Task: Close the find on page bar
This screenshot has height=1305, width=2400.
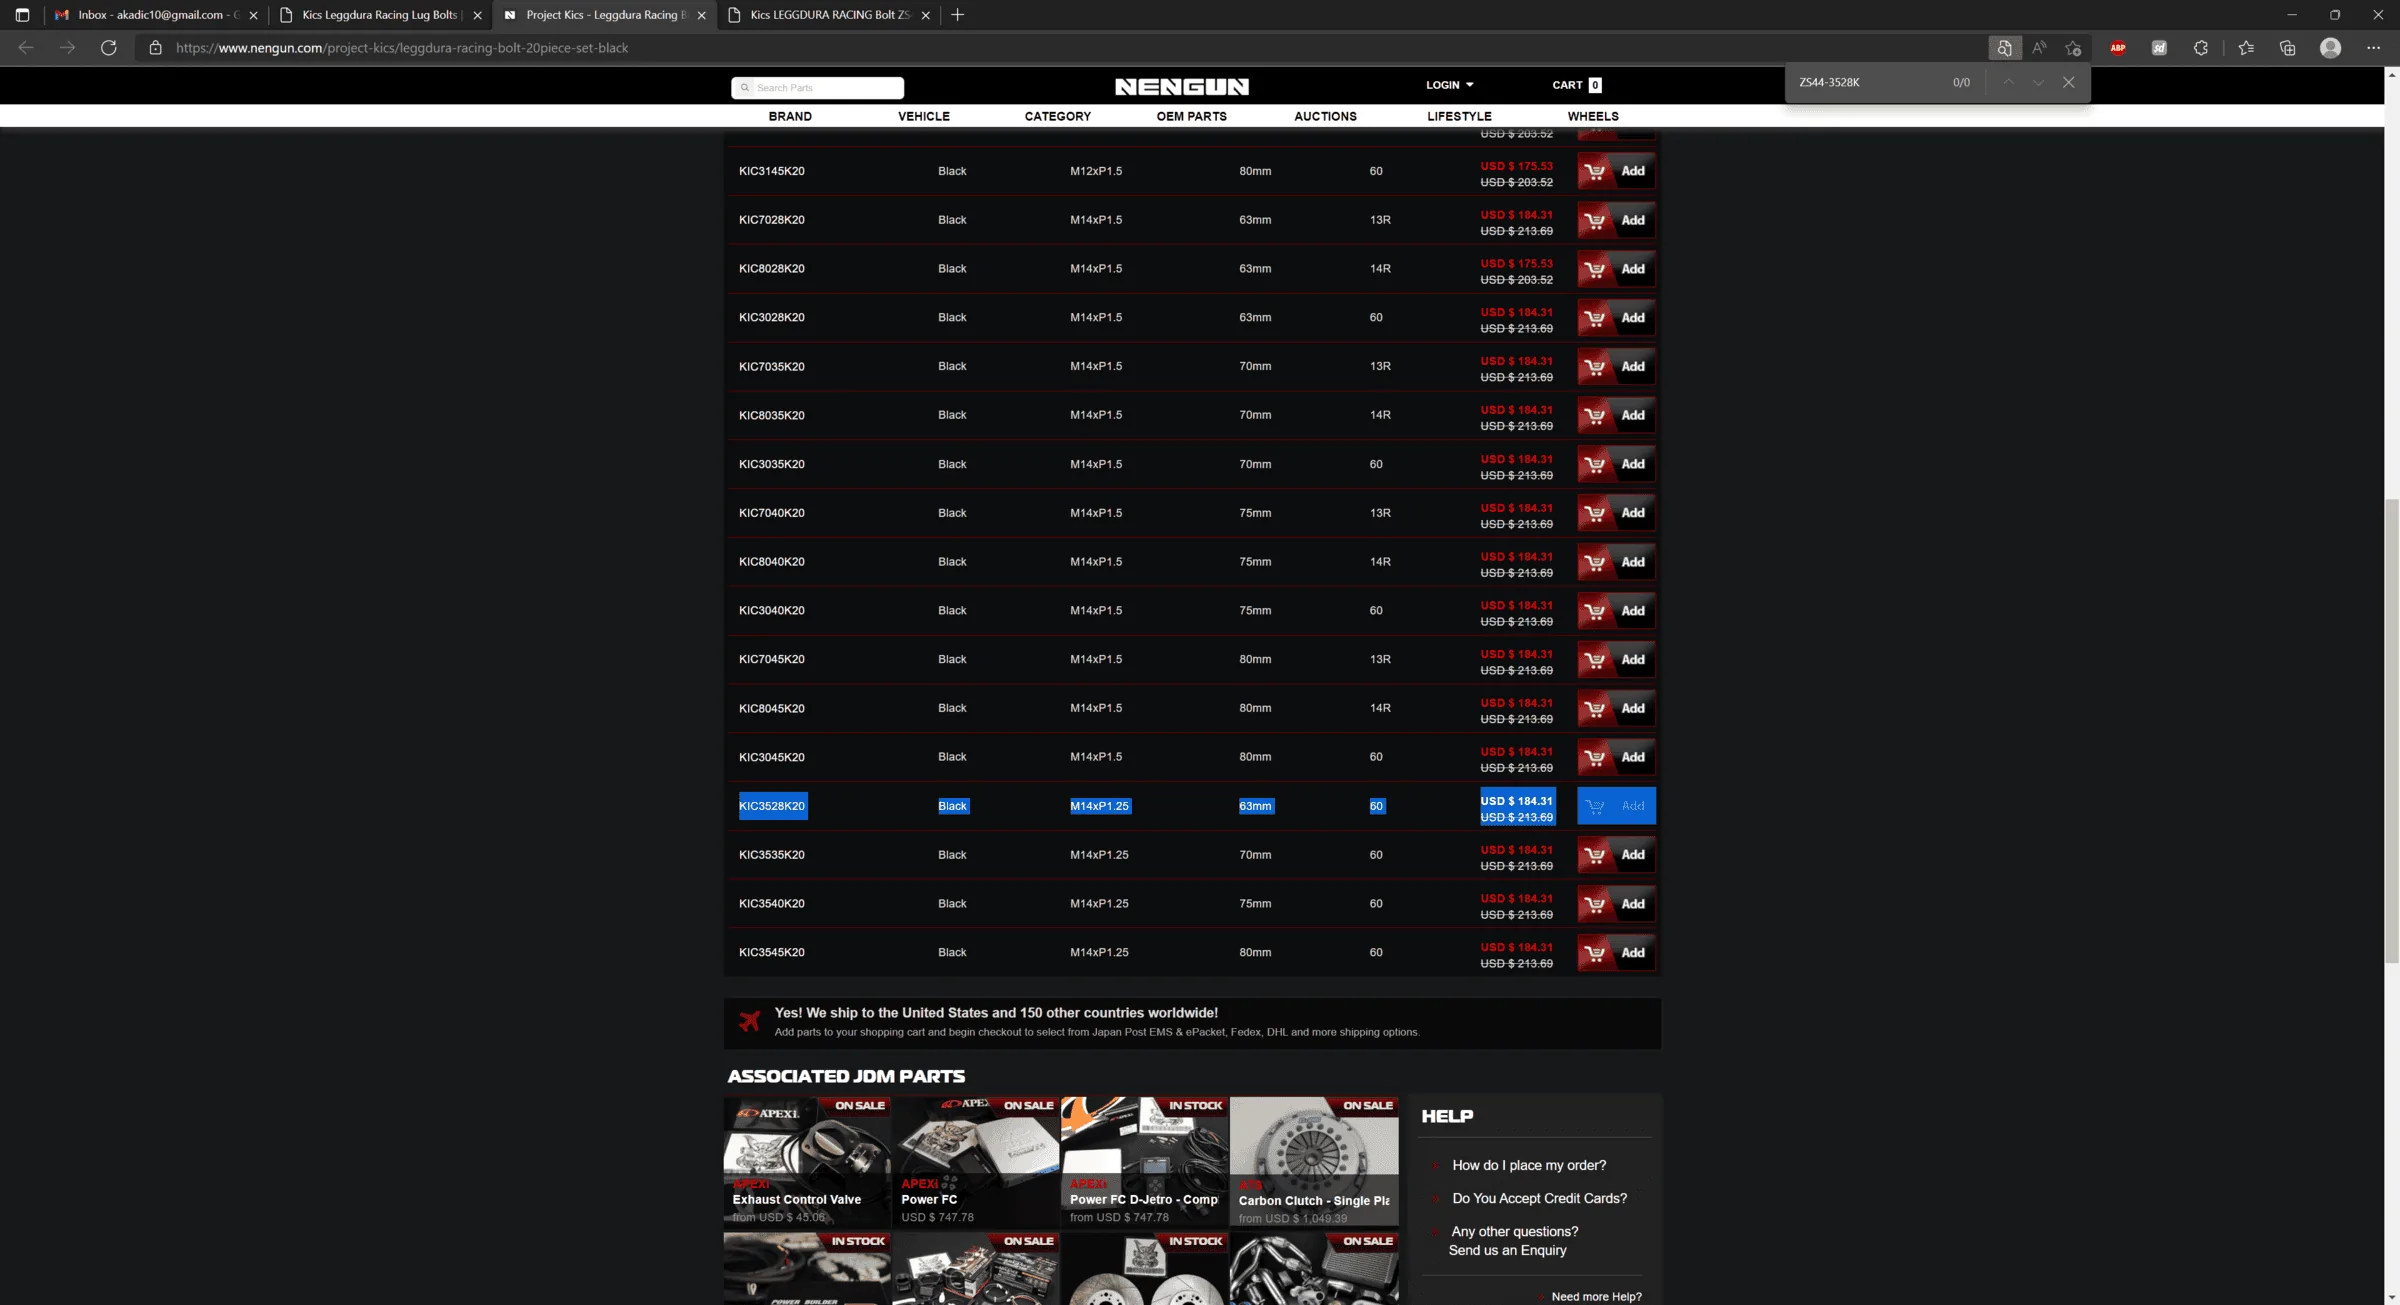Action: 2068,82
